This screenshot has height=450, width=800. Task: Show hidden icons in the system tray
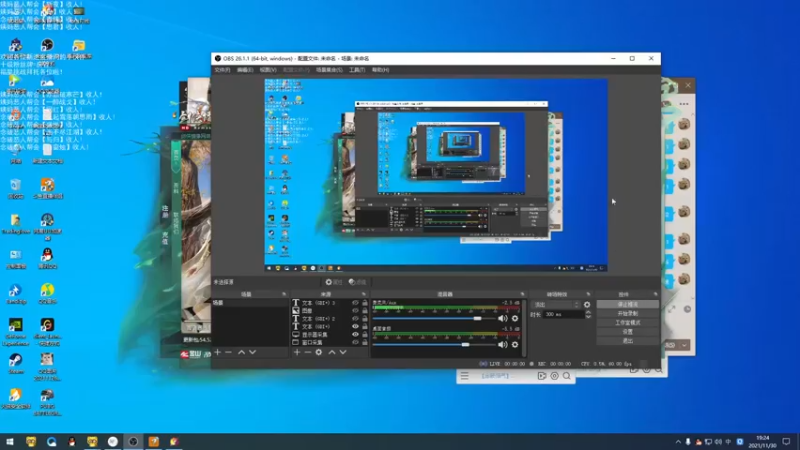click(x=678, y=442)
